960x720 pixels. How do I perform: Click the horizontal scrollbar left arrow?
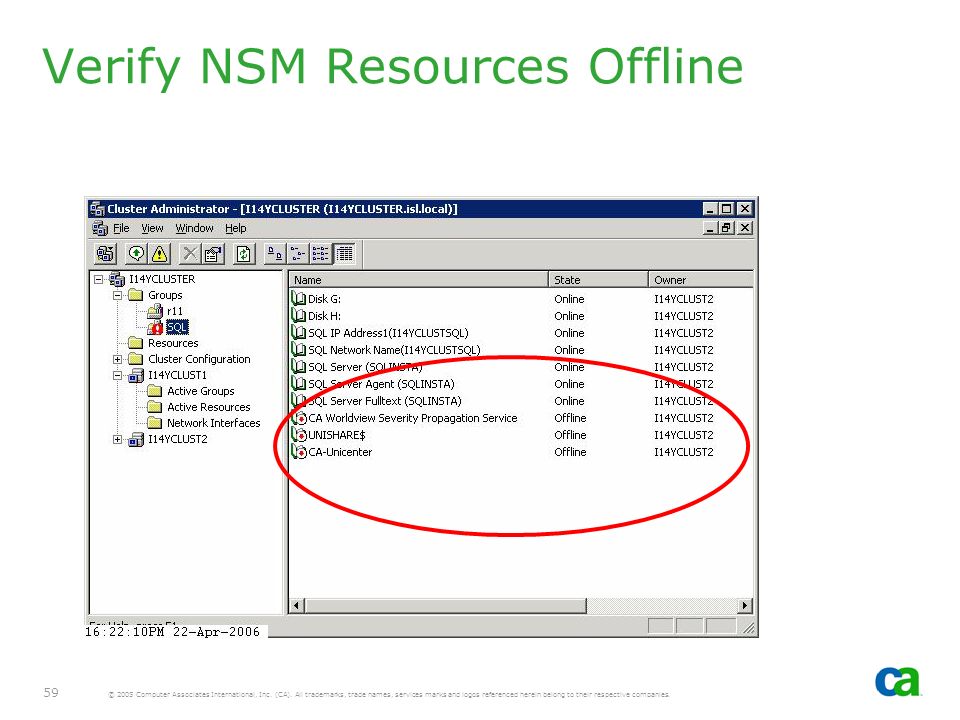pos(297,606)
